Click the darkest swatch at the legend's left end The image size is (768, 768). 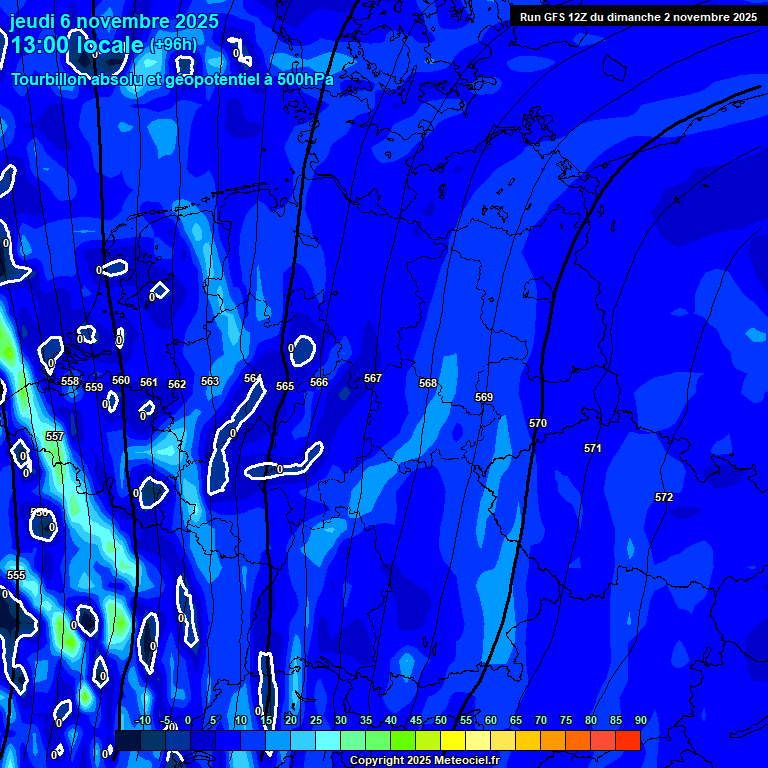coord(128,741)
